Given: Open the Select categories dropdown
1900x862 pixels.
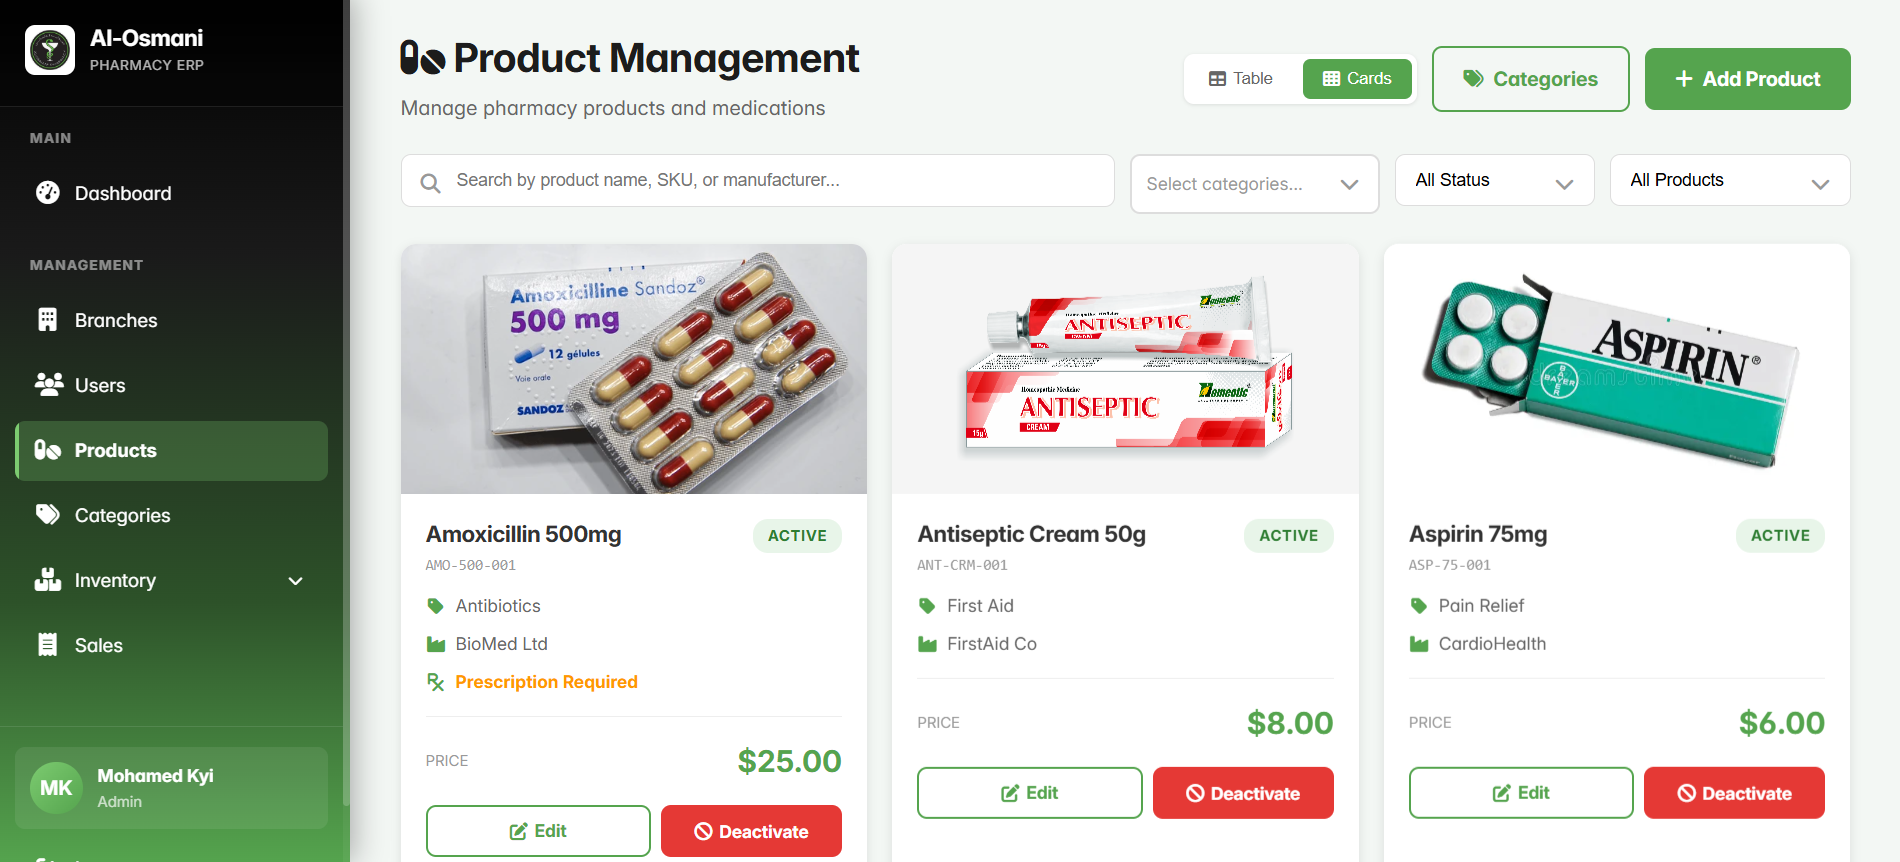Looking at the screenshot, I should (x=1254, y=184).
